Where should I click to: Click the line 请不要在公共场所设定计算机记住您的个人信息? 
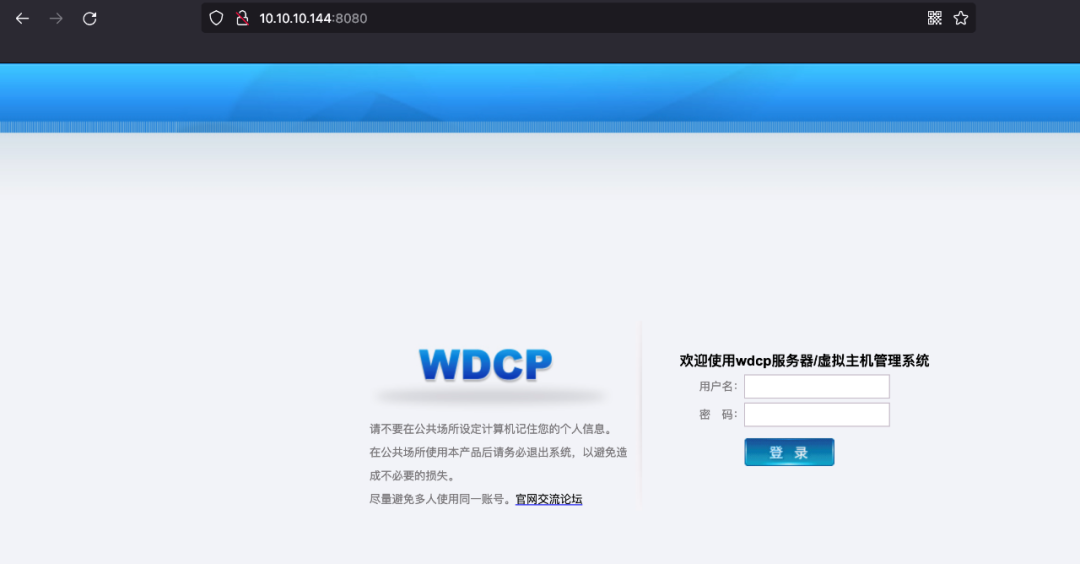(x=490, y=428)
